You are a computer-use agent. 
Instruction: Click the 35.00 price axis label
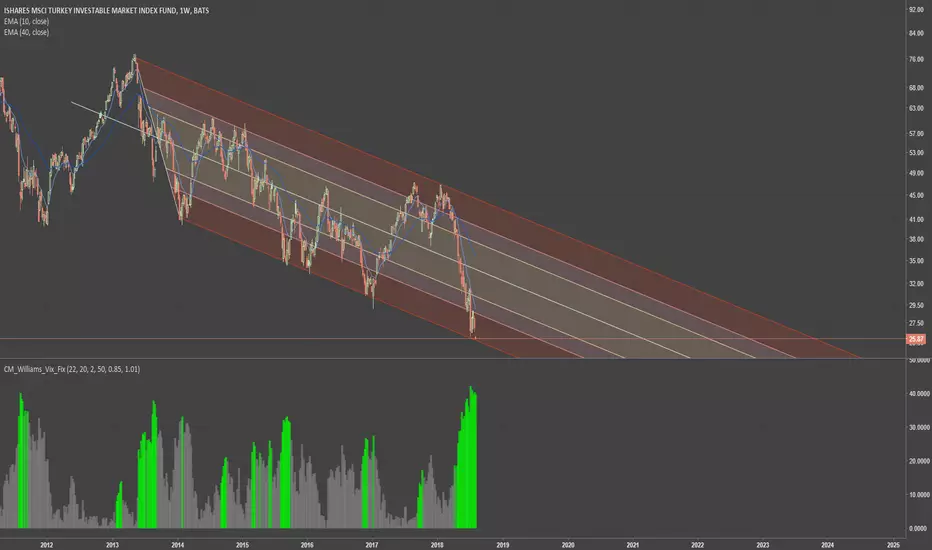(916, 261)
